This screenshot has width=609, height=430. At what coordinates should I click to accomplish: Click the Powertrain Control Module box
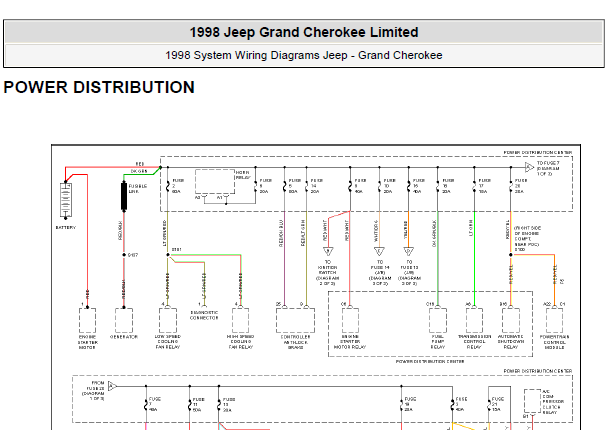pos(554,320)
